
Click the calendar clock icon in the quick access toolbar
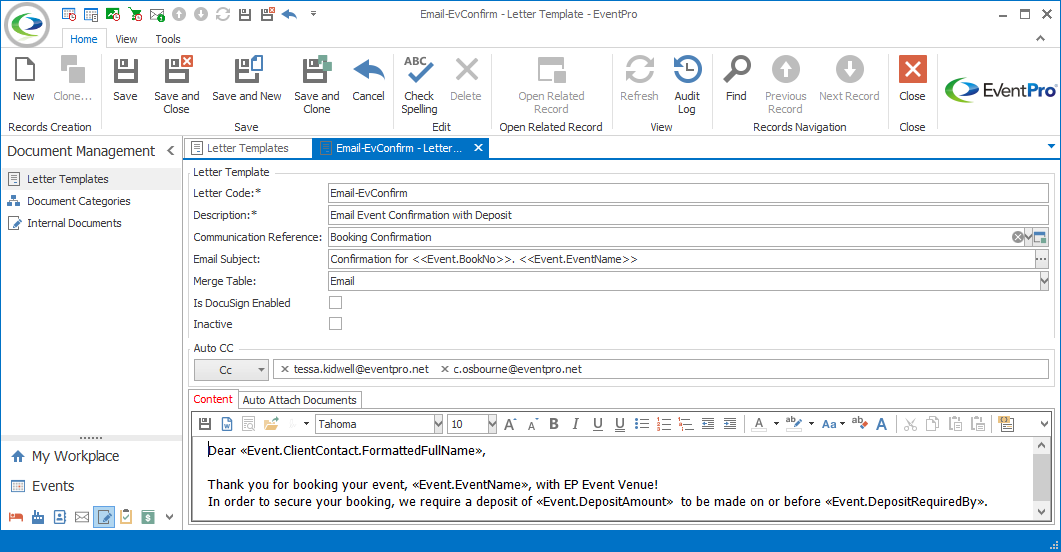69,14
